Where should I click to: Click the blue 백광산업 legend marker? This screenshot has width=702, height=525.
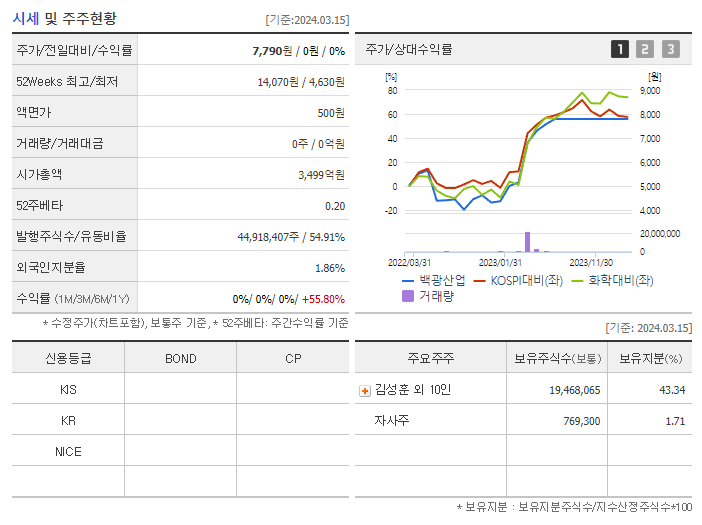(x=408, y=281)
